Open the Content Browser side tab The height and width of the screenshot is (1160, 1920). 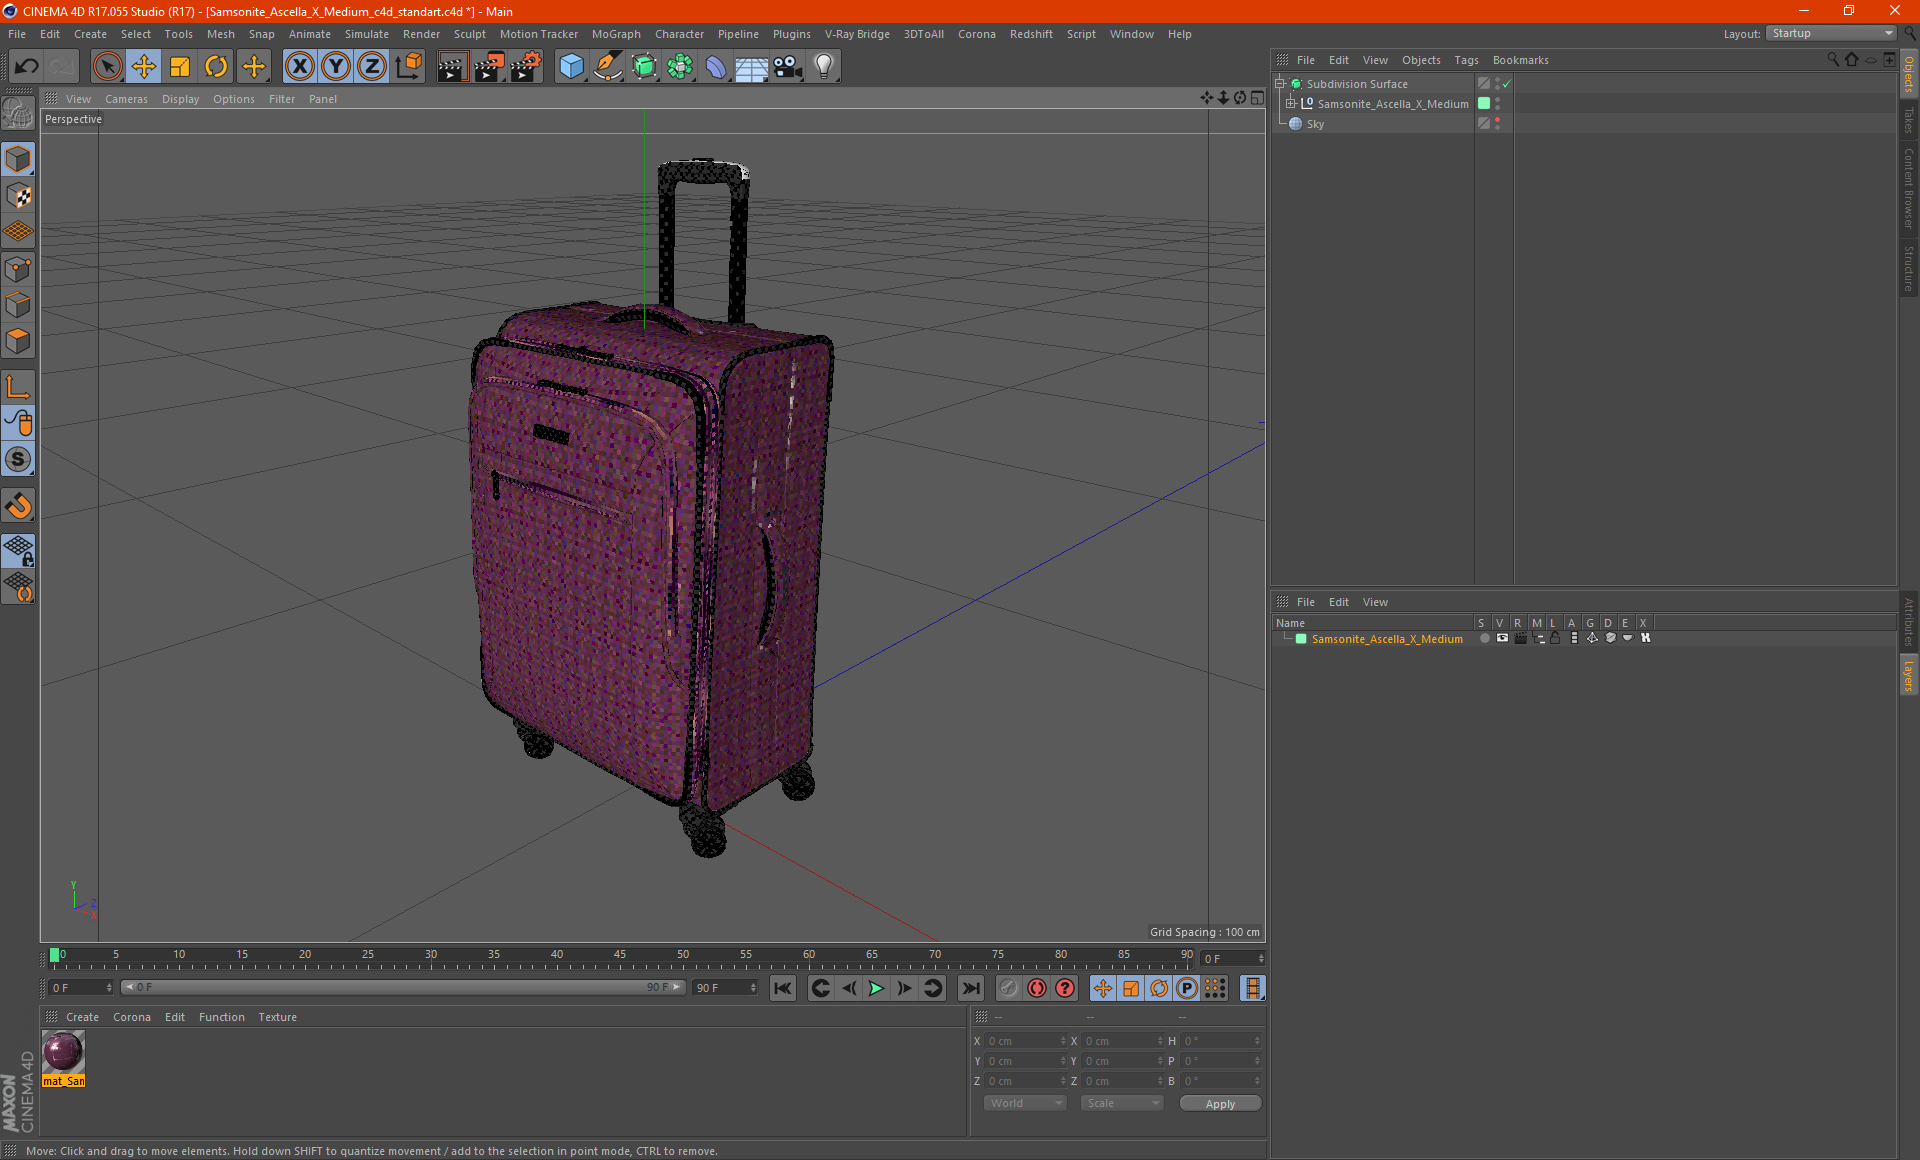pos(1909,188)
